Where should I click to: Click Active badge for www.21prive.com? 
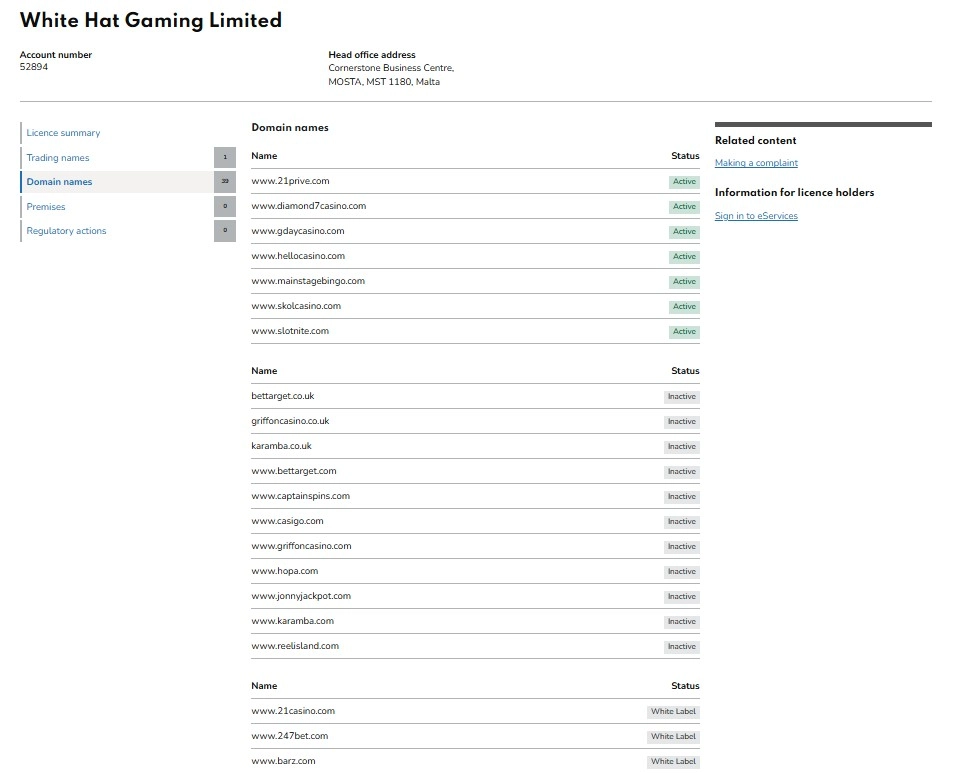684,182
